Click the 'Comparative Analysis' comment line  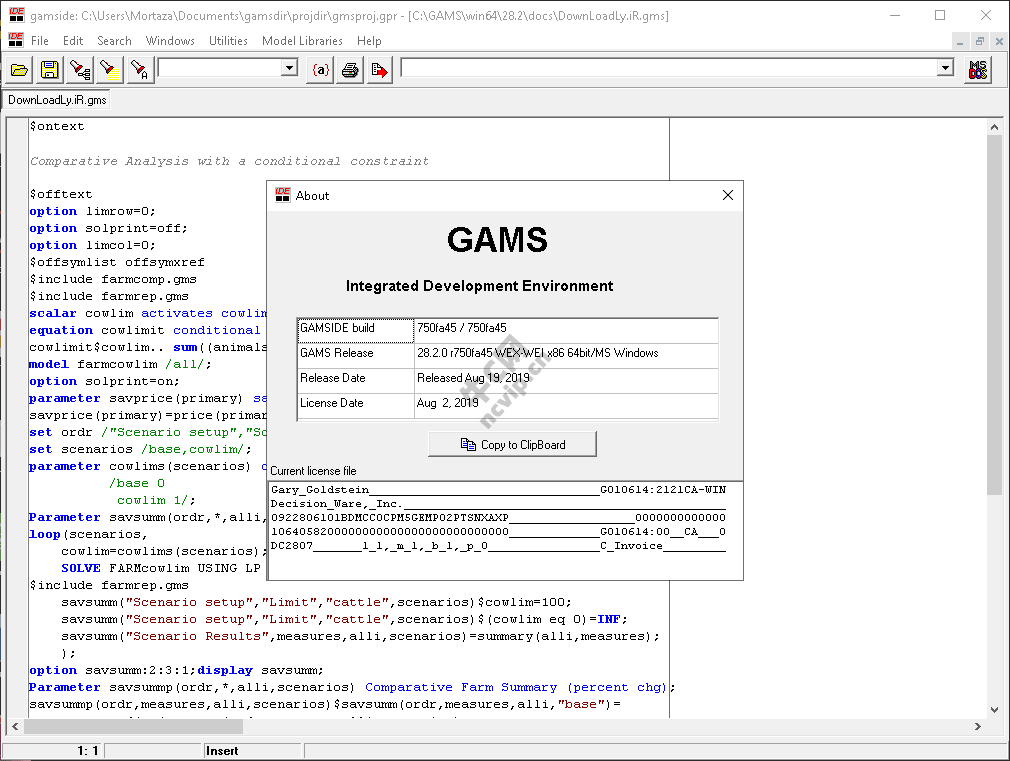point(229,161)
